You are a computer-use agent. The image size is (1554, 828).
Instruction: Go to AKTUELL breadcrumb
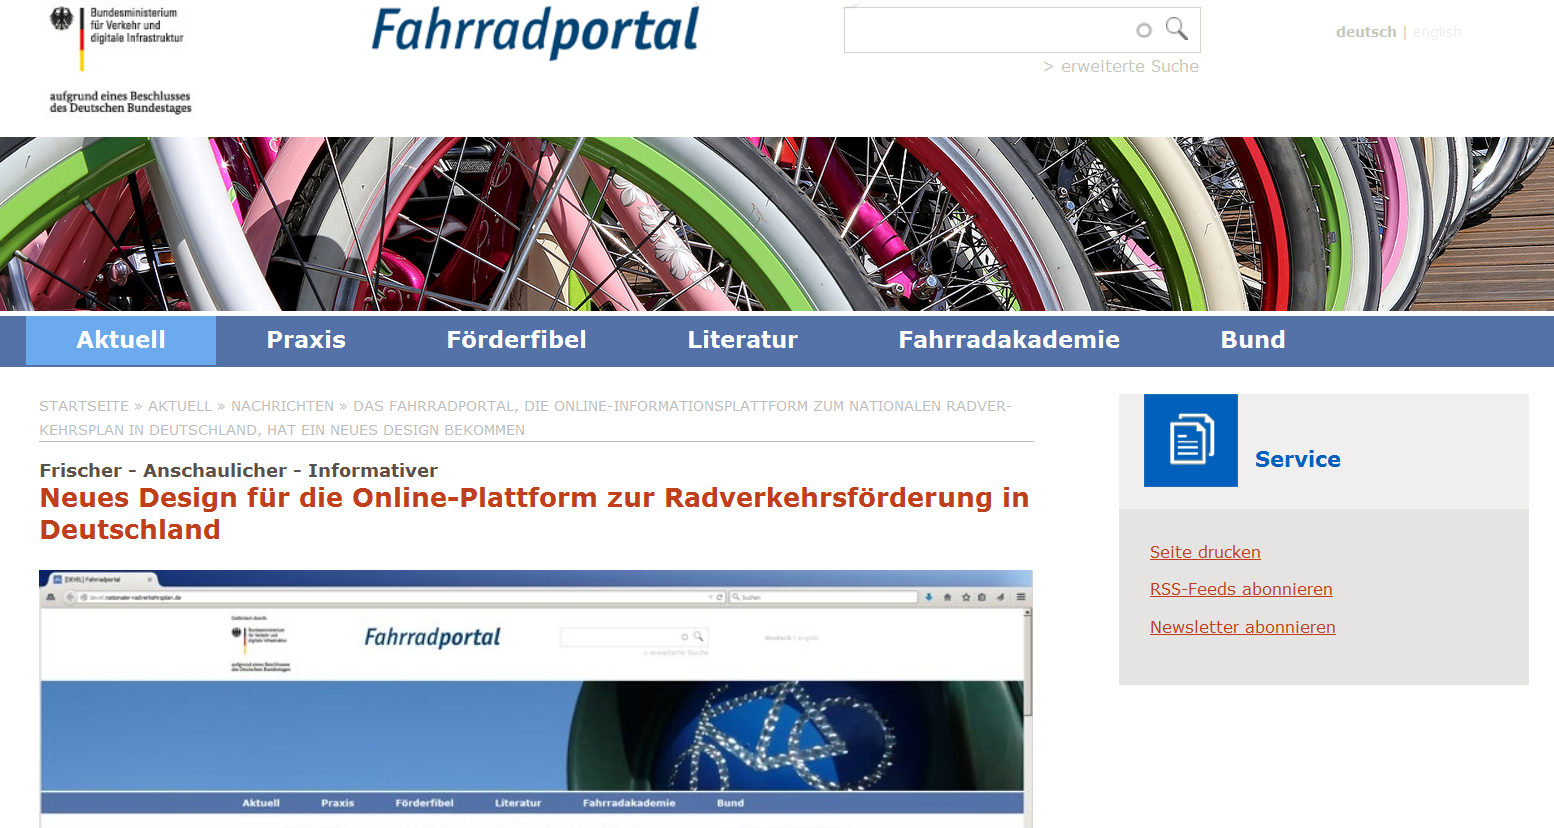point(180,406)
